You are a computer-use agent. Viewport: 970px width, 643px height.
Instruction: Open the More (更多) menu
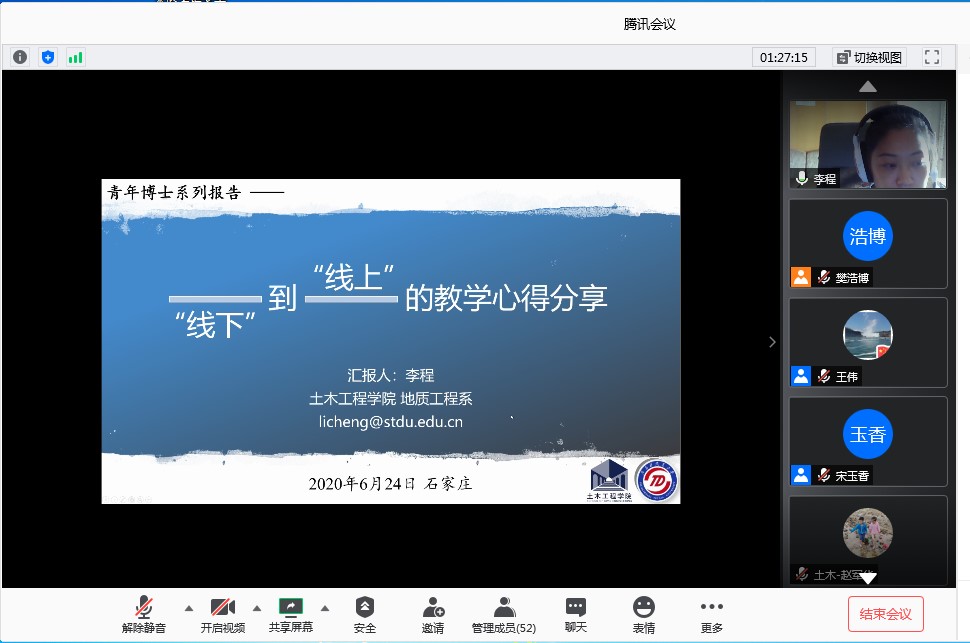(x=711, y=613)
